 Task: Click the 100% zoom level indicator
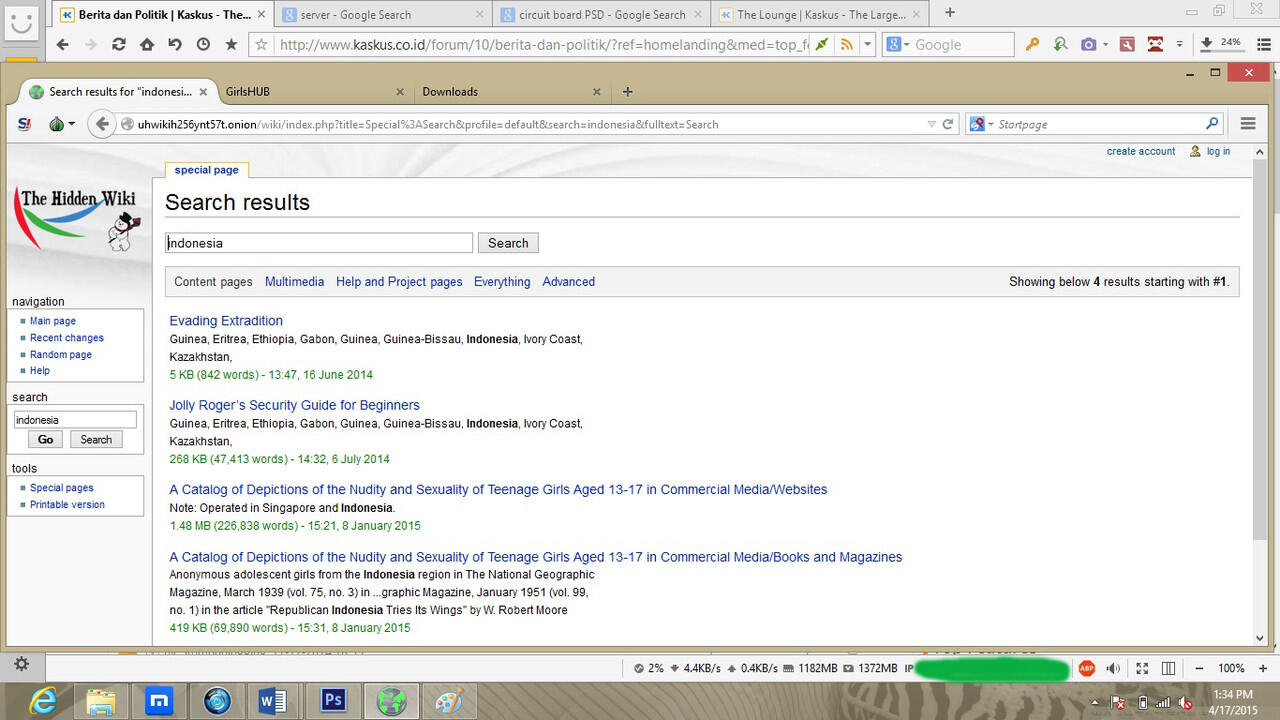click(1231, 668)
